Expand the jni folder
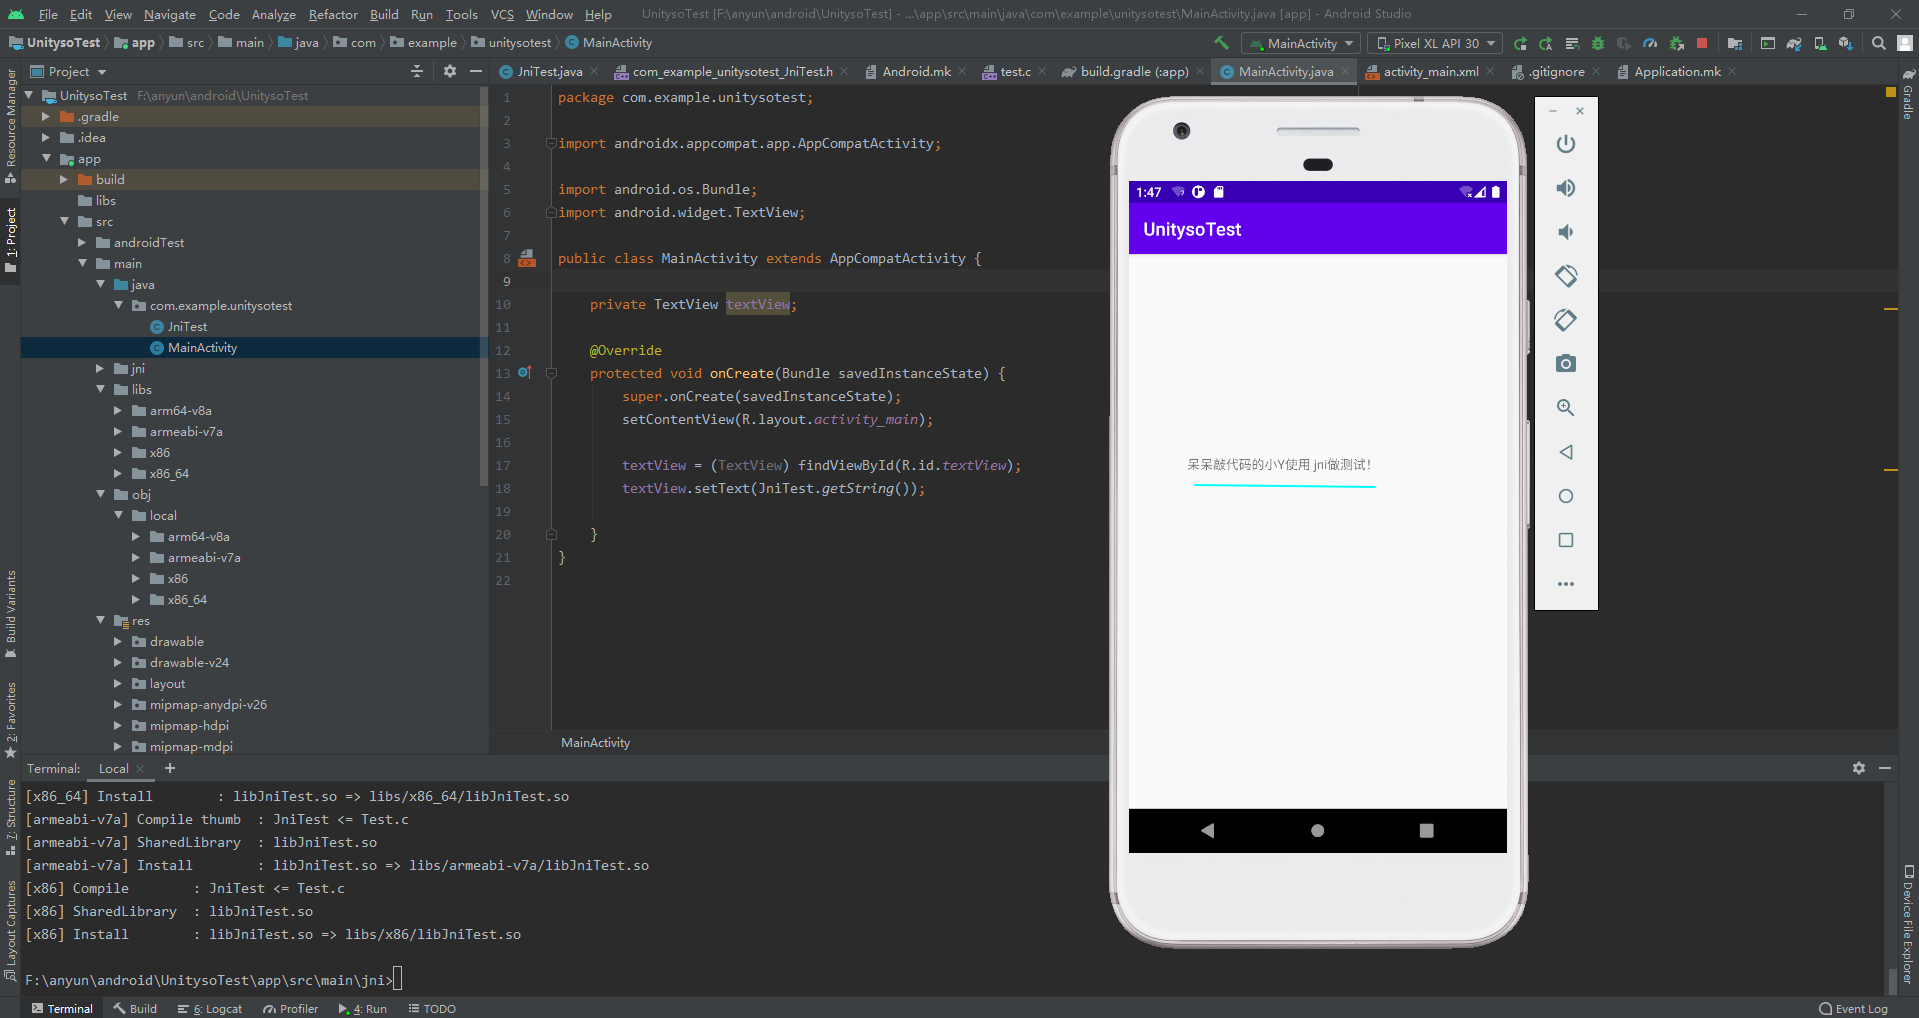The height and width of the screenshot is (1018, 1919). click(x=100, y=369)
